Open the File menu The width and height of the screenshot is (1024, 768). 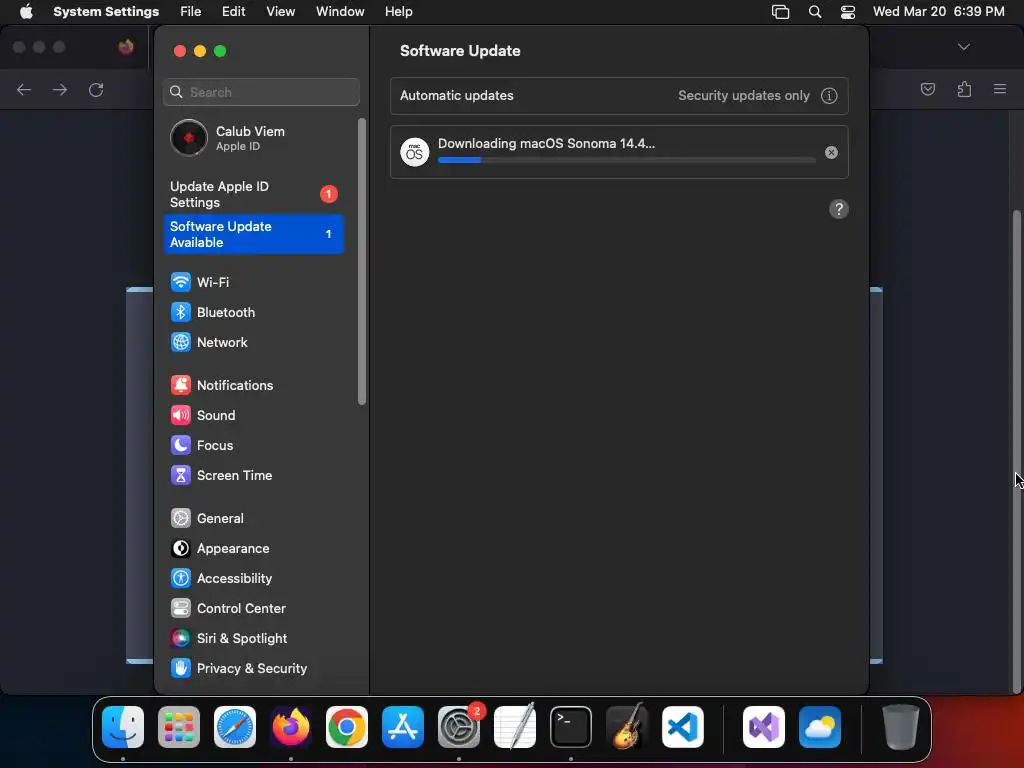(191, 12)
